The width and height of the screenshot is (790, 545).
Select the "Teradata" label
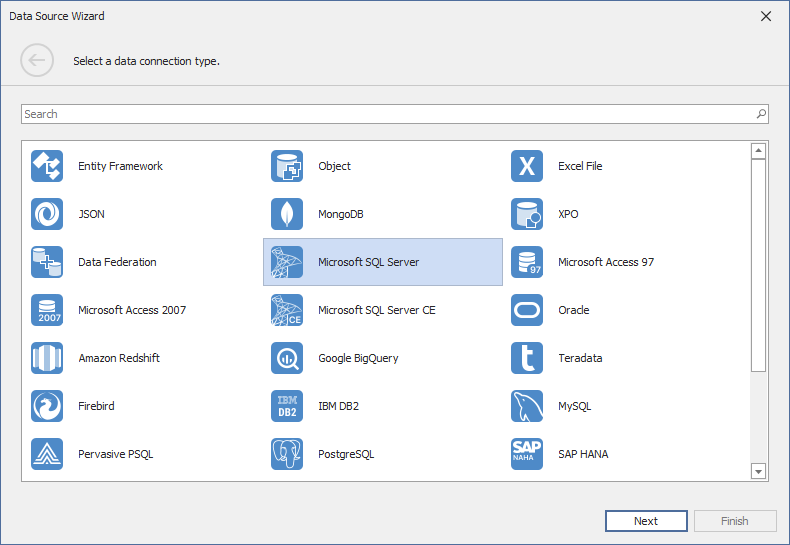click(580, 358)
